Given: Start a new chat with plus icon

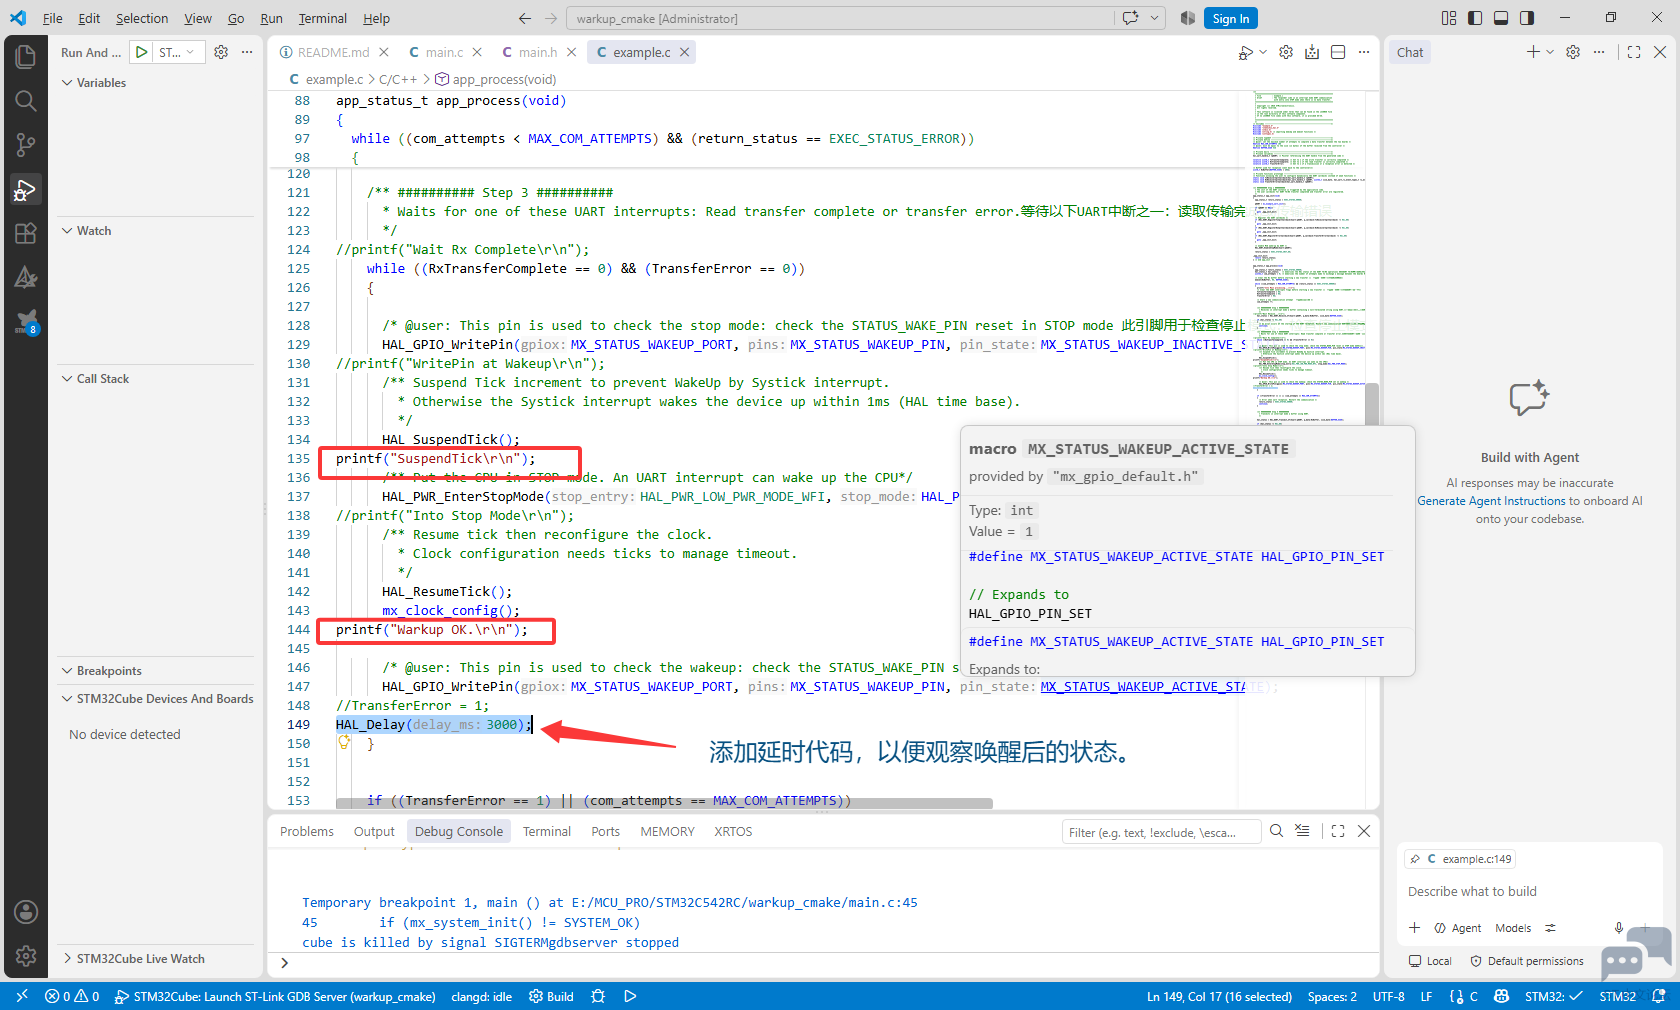Looking at the screenshot, I should 1533,52.
